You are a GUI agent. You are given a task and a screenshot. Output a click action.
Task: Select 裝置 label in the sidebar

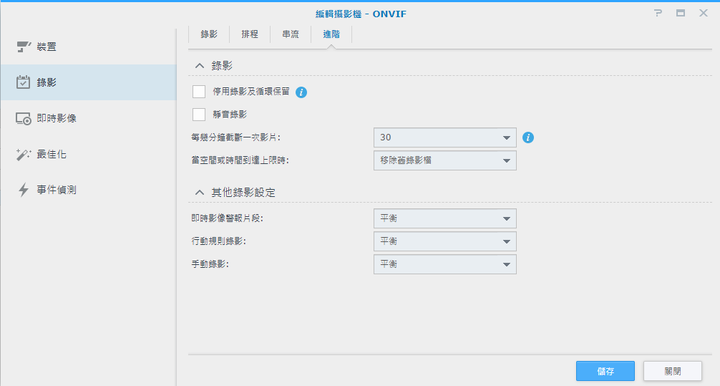point(46,47)
